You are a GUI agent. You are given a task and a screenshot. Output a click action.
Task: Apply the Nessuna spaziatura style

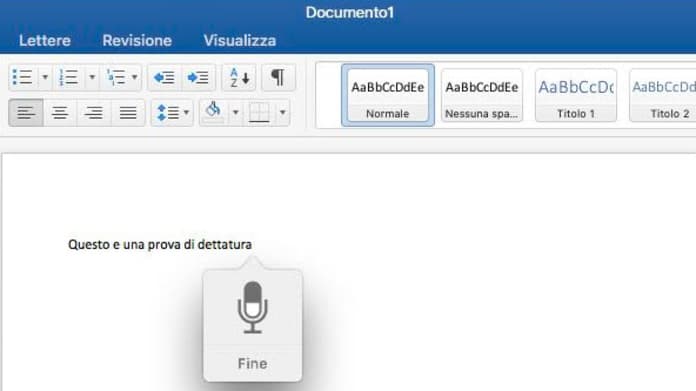[482, 95]
